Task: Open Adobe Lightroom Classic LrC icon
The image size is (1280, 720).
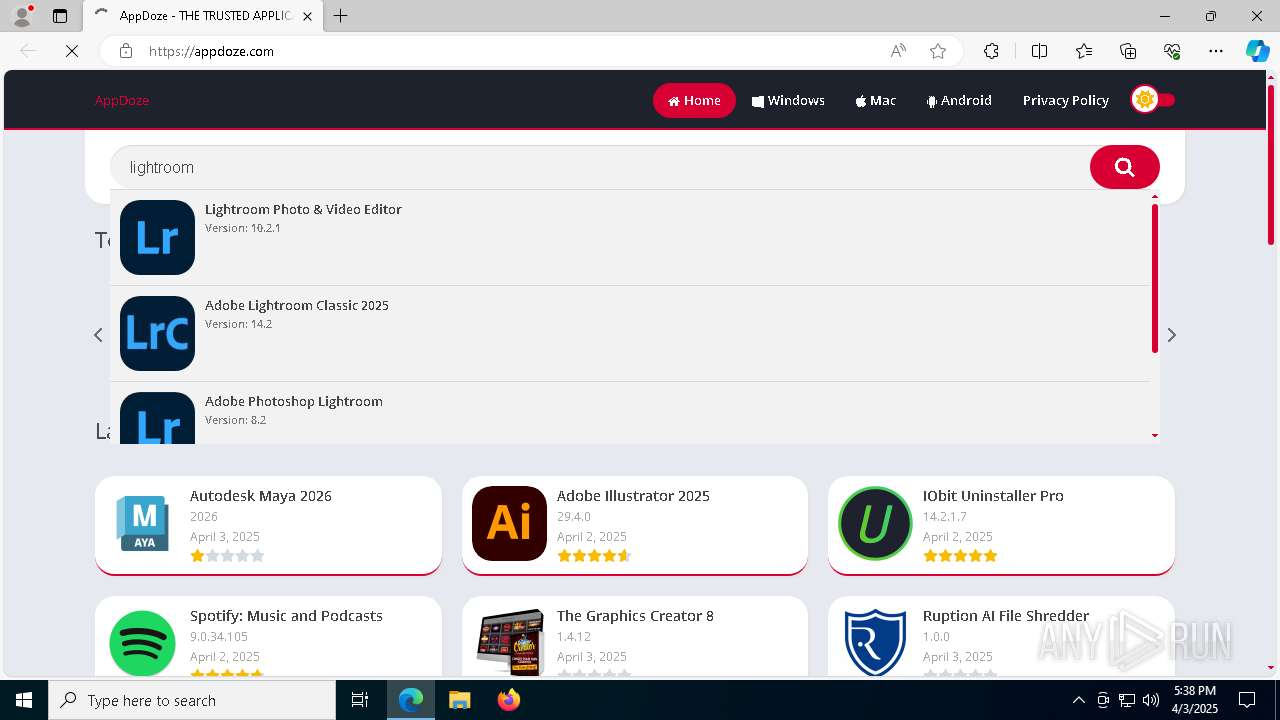Action: click(157, 333)
